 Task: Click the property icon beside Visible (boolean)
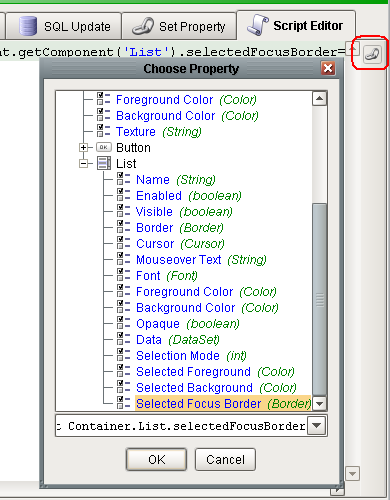point(123,211)
